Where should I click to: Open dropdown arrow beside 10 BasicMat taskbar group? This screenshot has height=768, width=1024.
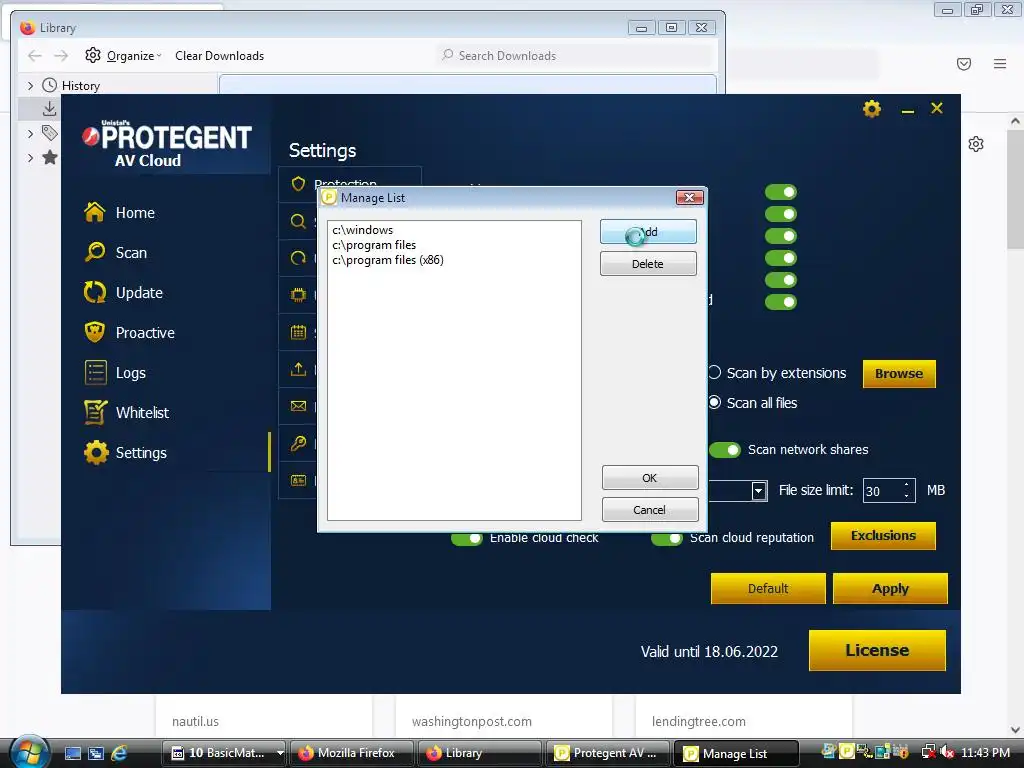tap(280, 753)
